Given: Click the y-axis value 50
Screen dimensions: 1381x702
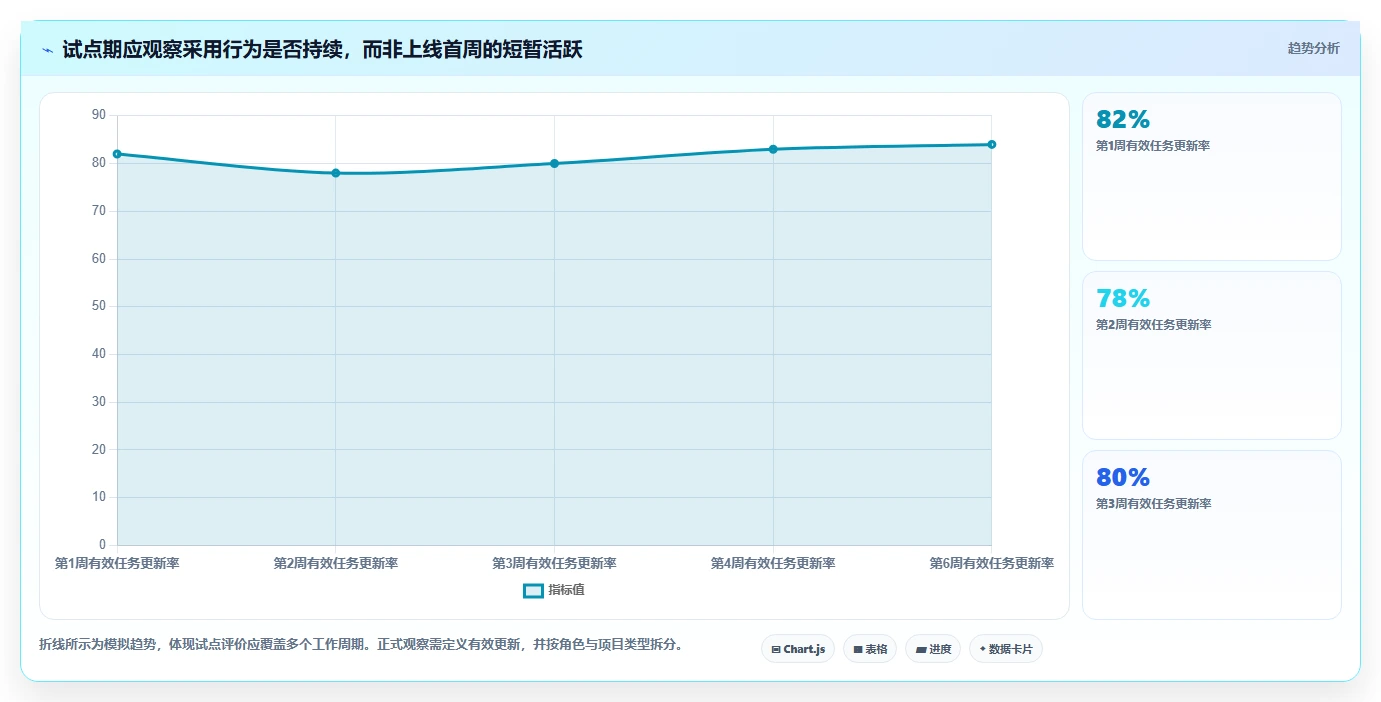Looking at the screenshot, I should [98, 306].
